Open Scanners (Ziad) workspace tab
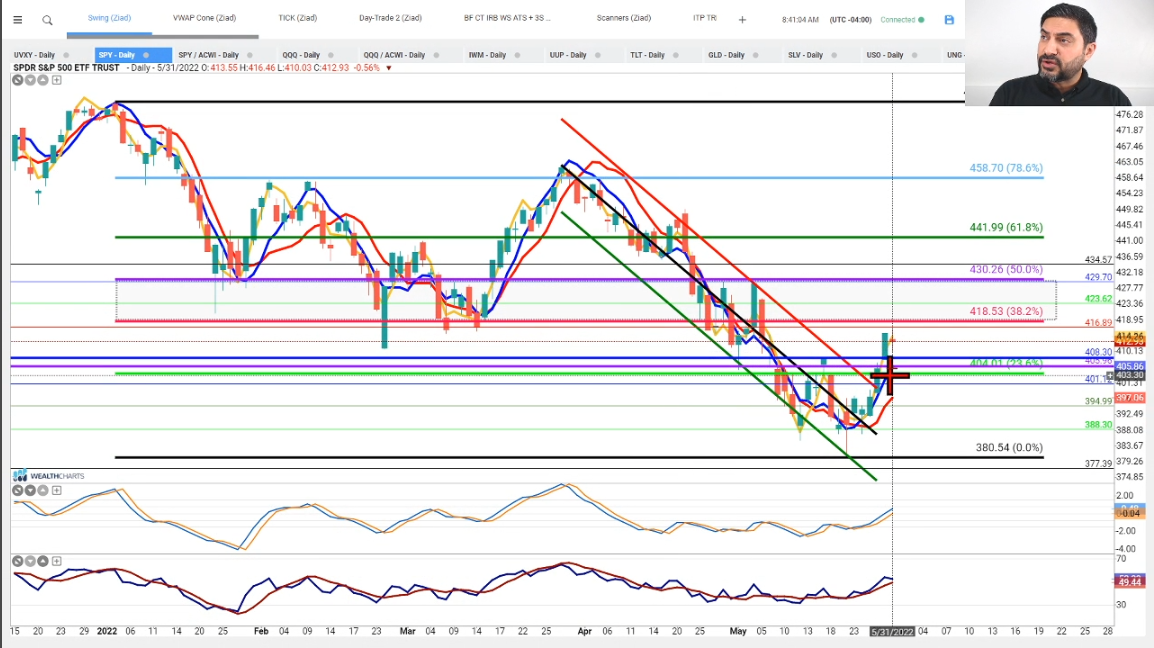 click(x=623, y=18)
